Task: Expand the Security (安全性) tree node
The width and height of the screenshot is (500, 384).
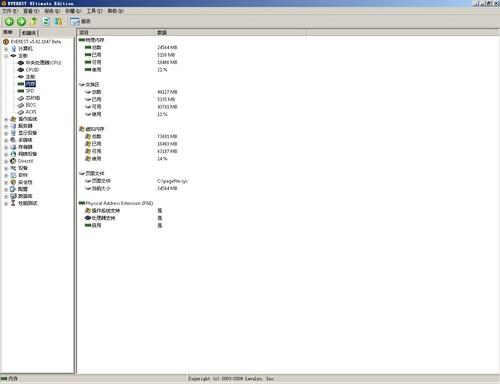Action: pyautogui.click(x=6, y=183)
